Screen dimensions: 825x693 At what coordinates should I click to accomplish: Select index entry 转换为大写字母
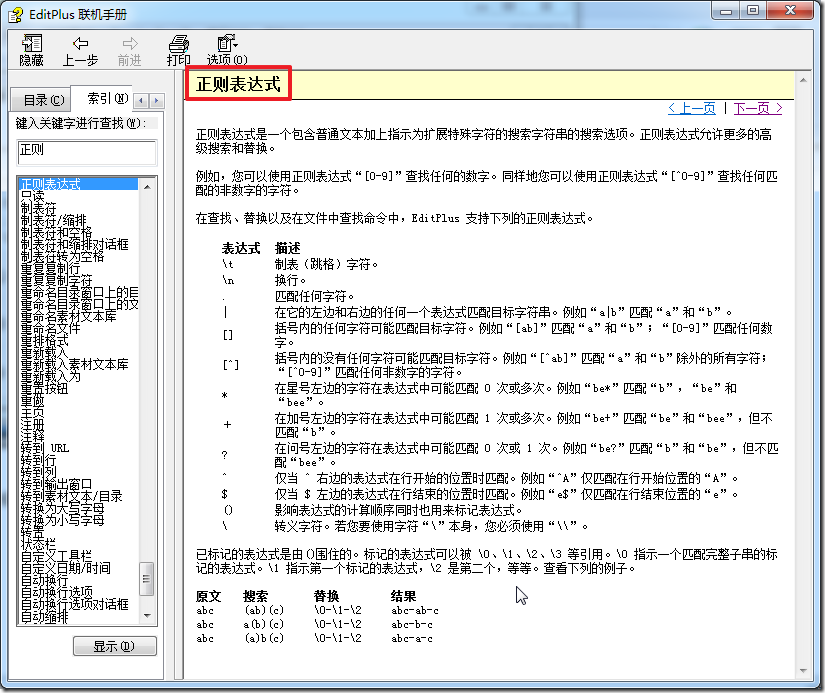(62, 508)
